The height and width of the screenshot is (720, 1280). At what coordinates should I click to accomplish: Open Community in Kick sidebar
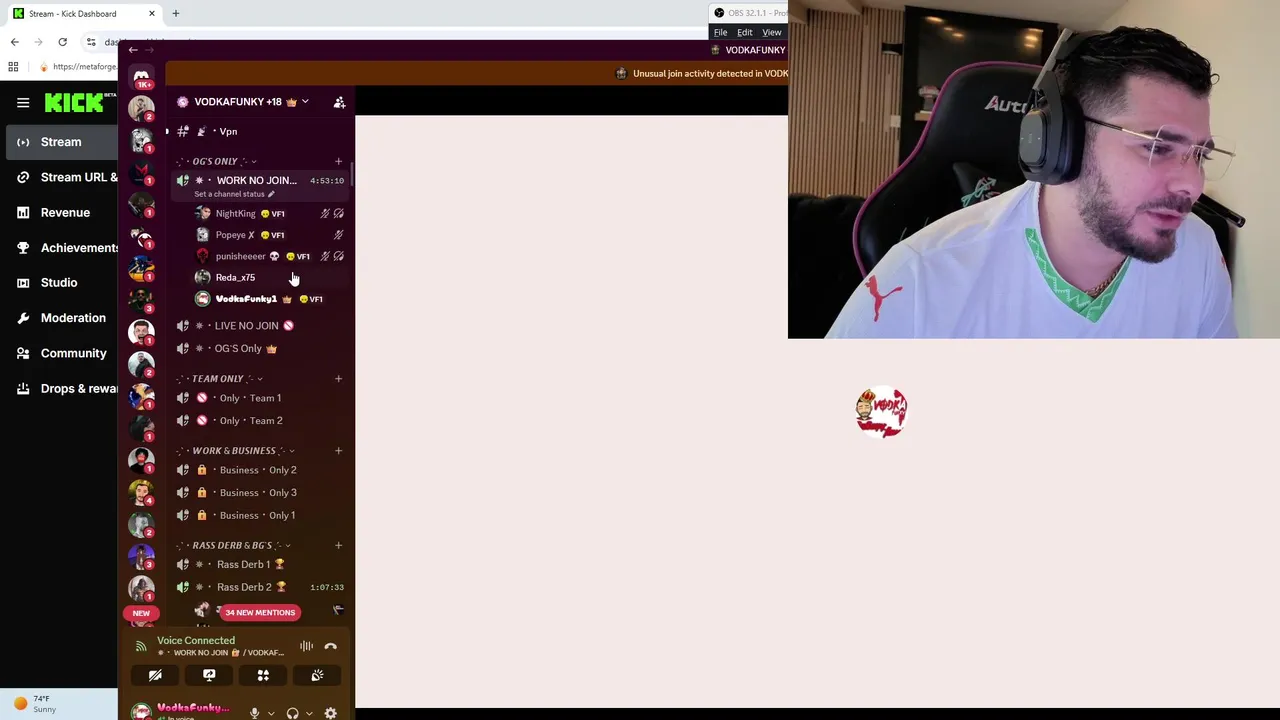click(x=62, y=353)
